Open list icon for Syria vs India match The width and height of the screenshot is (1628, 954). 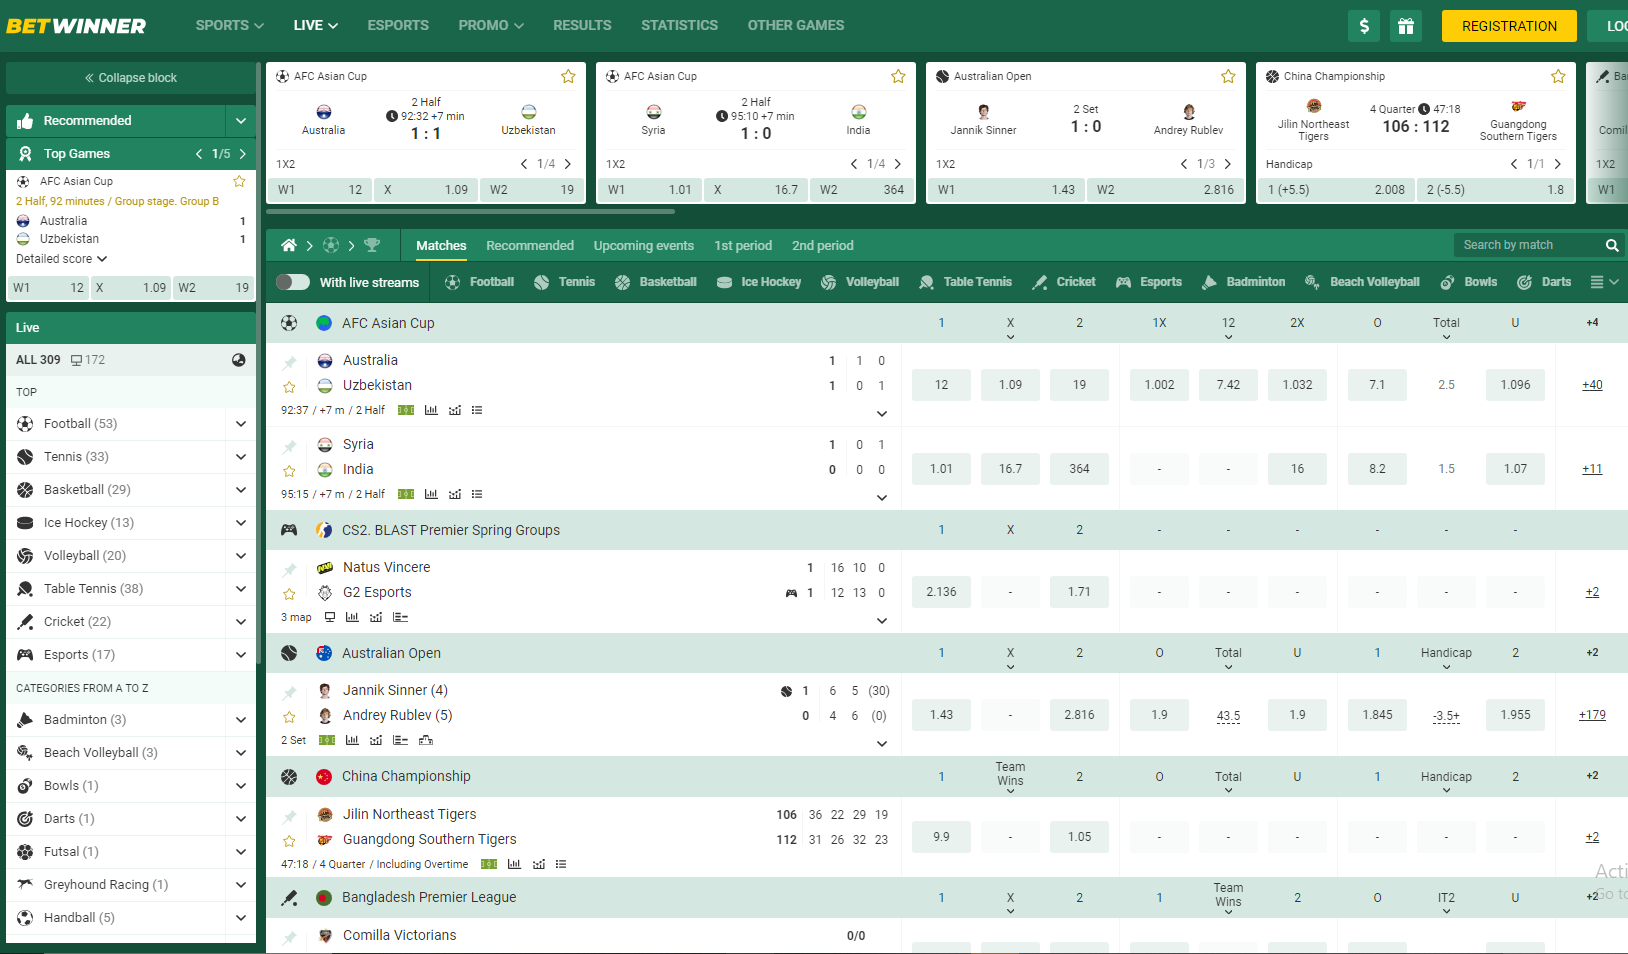point(477,494)
